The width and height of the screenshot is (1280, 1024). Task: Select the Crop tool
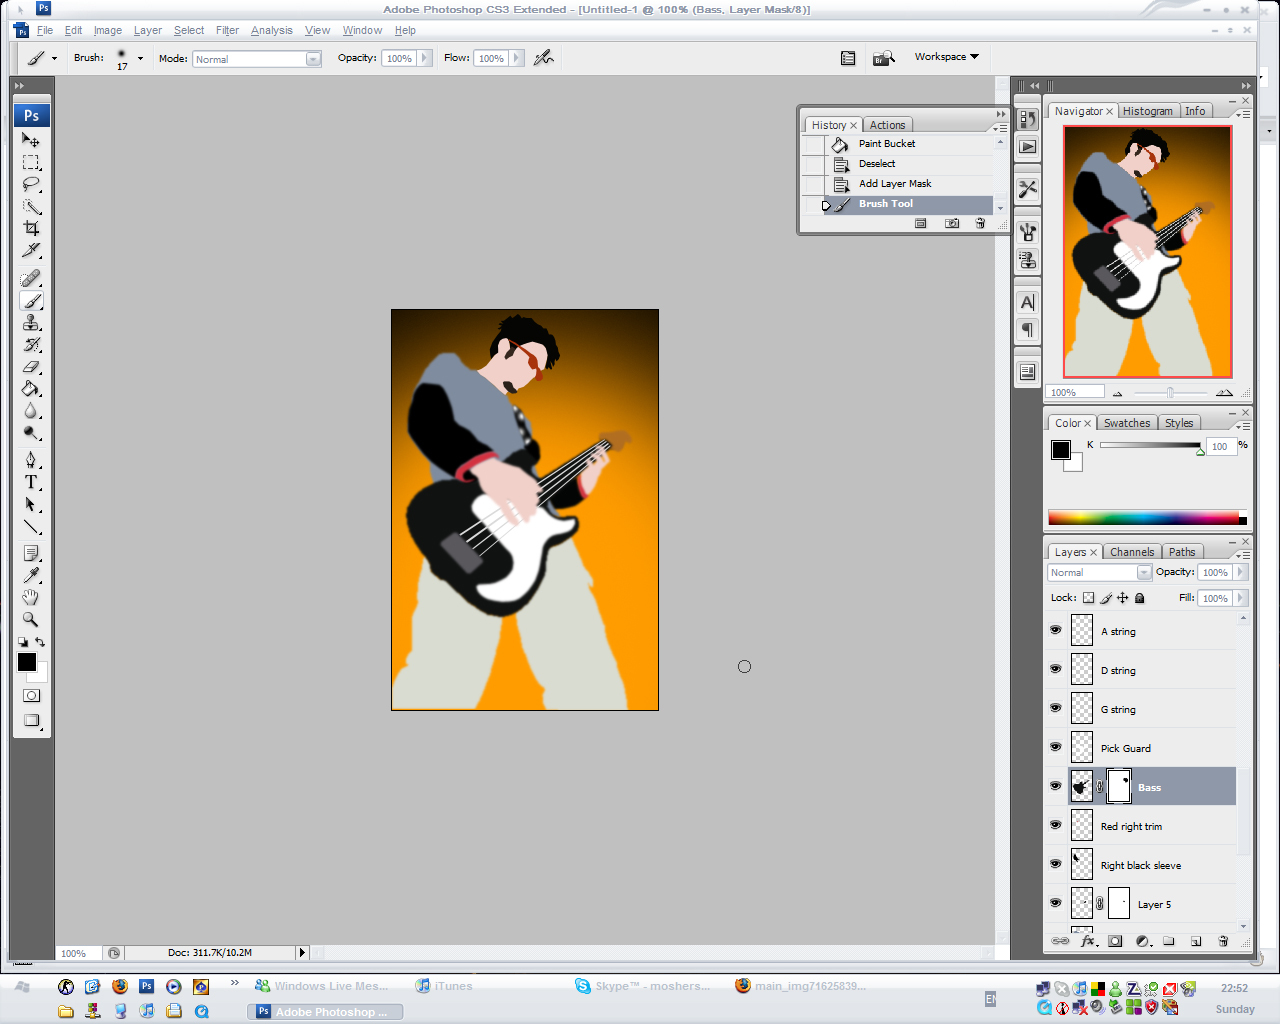click(31, 228)
